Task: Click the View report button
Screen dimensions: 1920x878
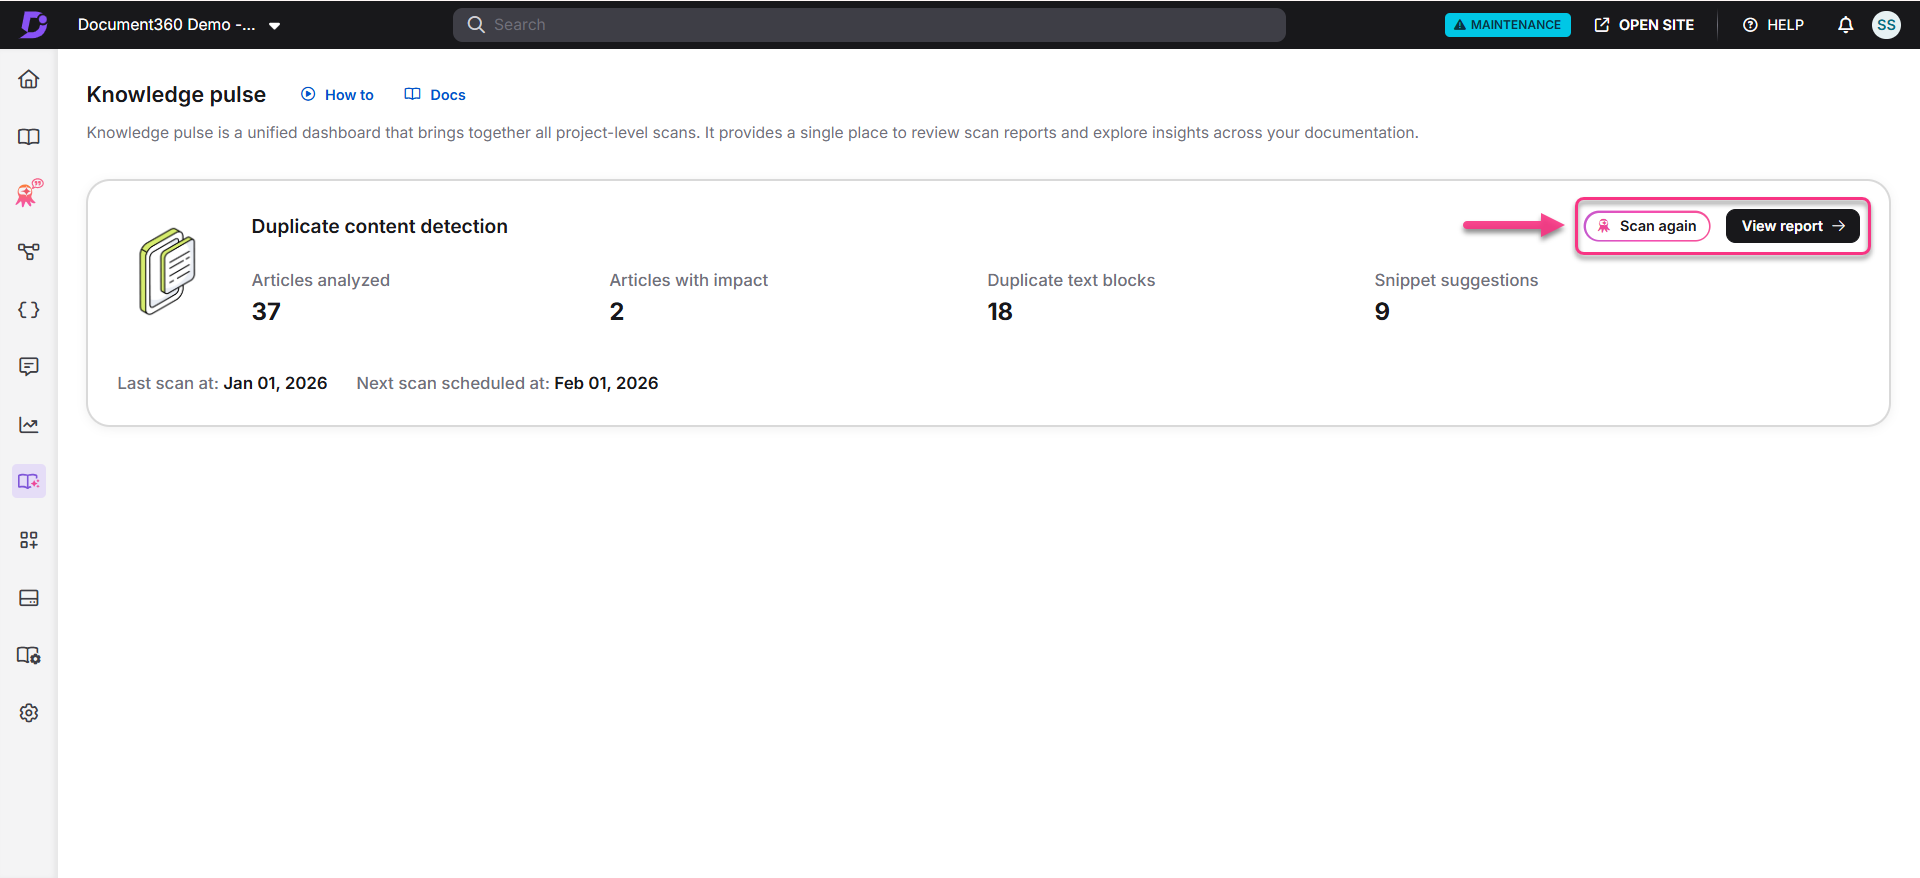Action: [x=1792, y=226]
